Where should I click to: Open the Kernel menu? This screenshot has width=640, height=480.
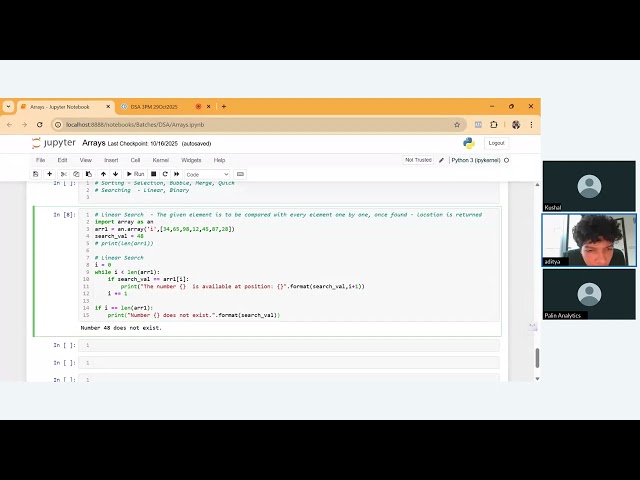[161, 160]
